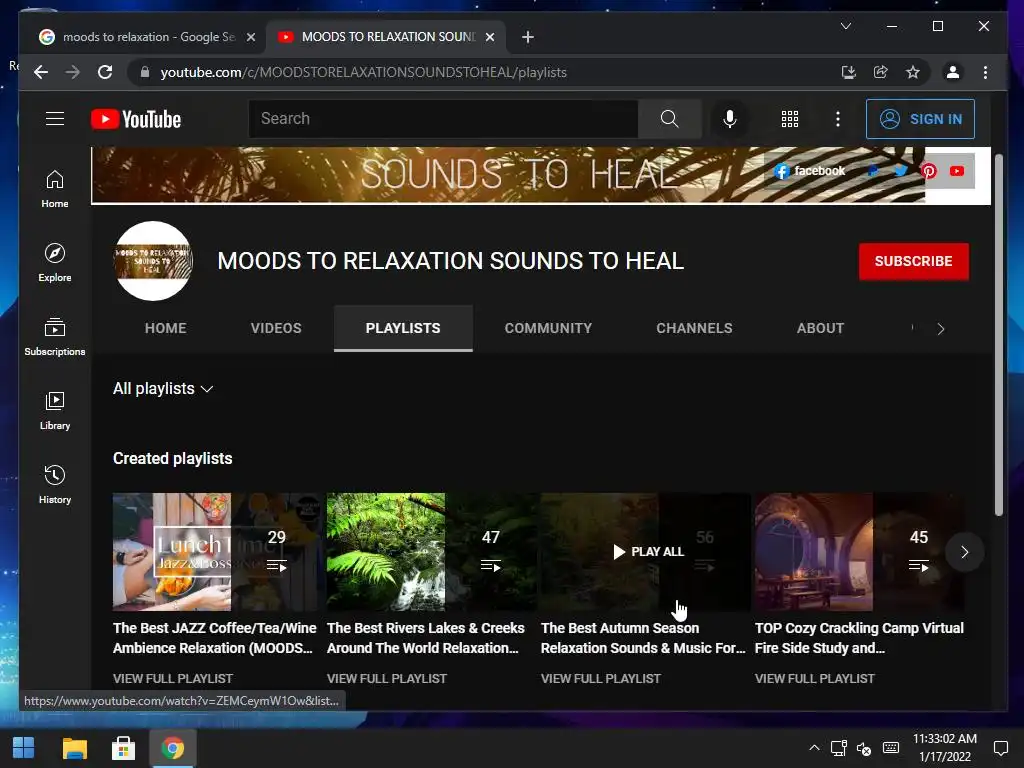Show hidden system tray icons
Image resolution: width=1024 pixels, height=768 pixels.
point(814,748)
